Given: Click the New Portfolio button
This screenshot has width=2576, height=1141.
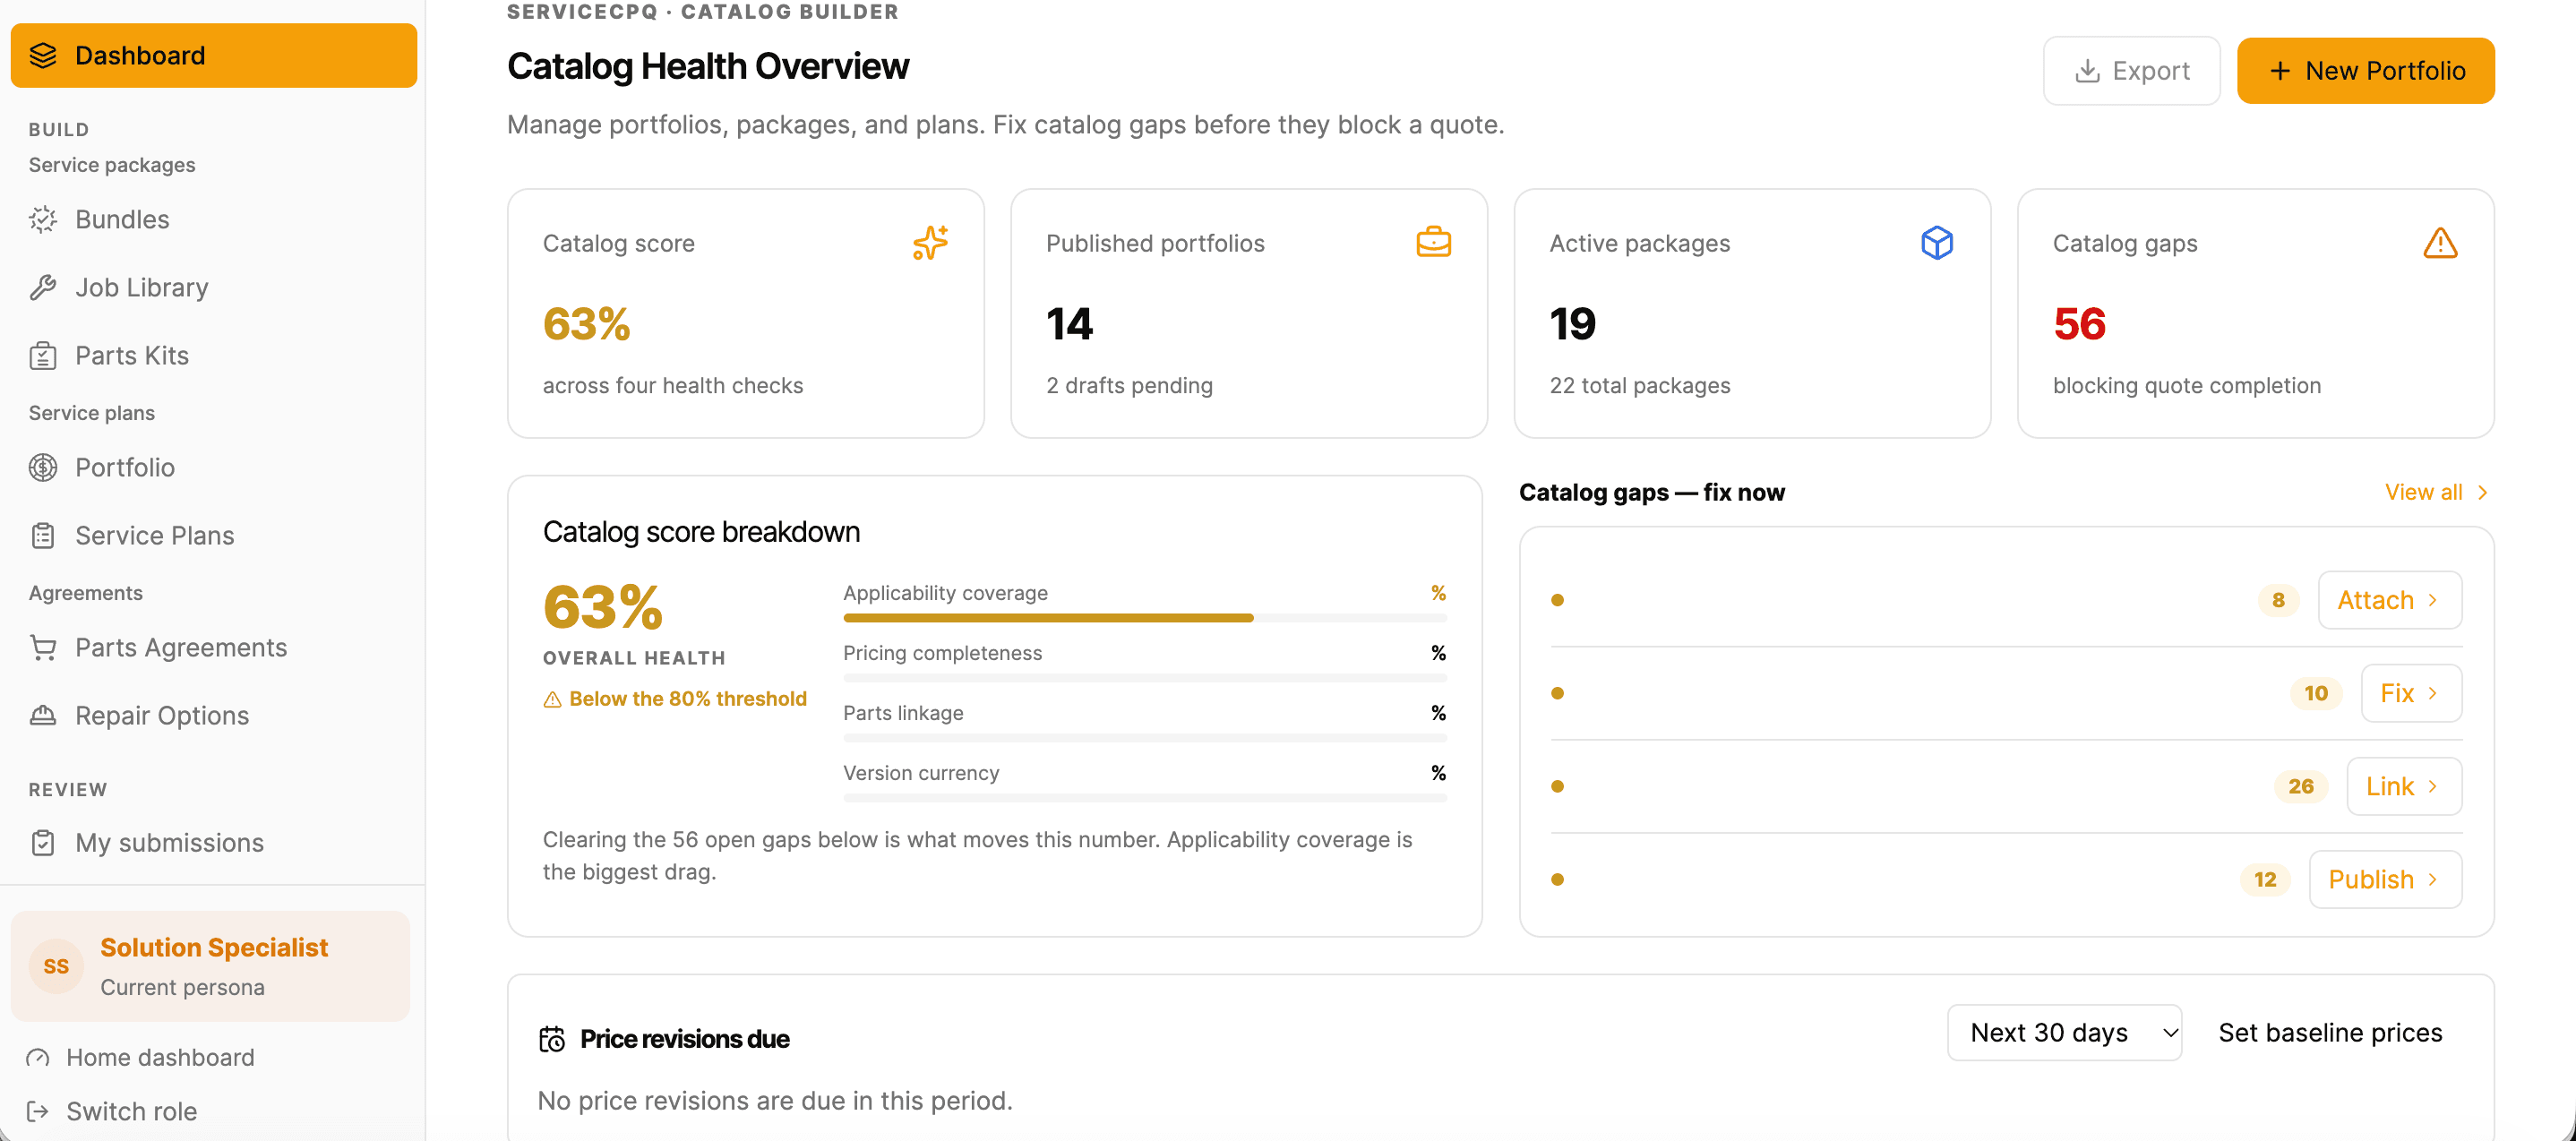Looking at the screenshot, I should (2365, 71).
